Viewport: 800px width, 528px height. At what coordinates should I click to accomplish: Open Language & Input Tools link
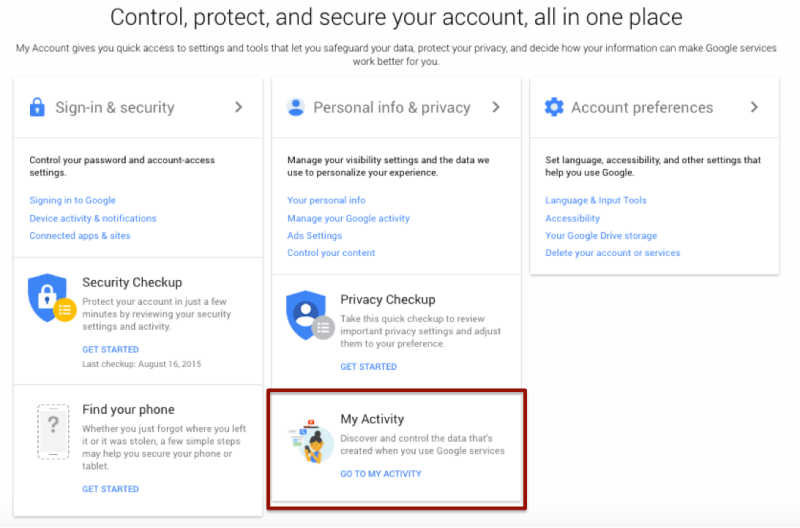tap(595, 200)
